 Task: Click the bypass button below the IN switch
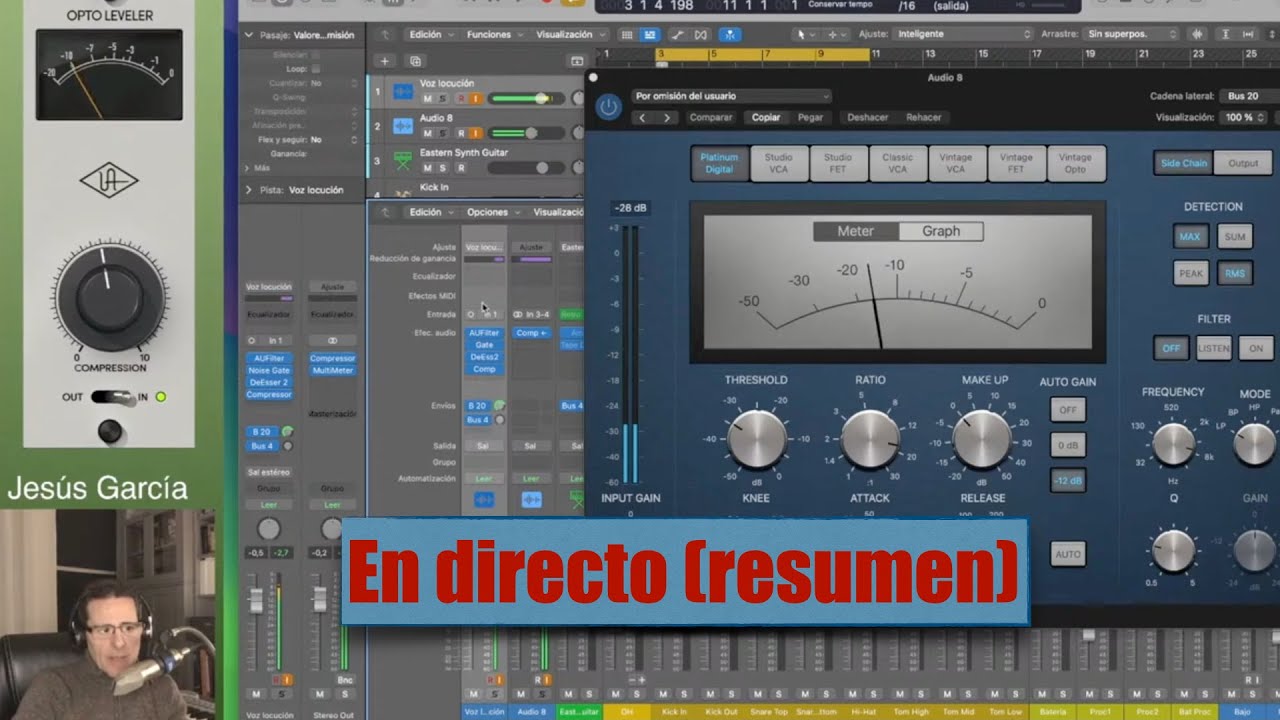tap(110, 431)
